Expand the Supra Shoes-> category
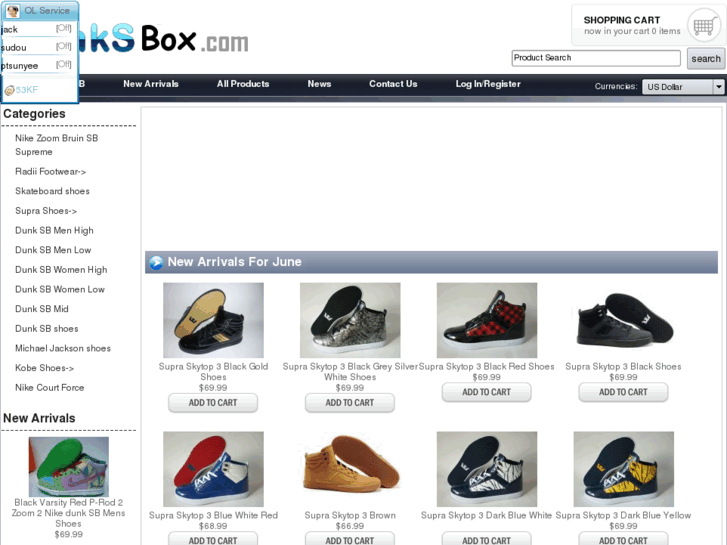 pos(46,211)
